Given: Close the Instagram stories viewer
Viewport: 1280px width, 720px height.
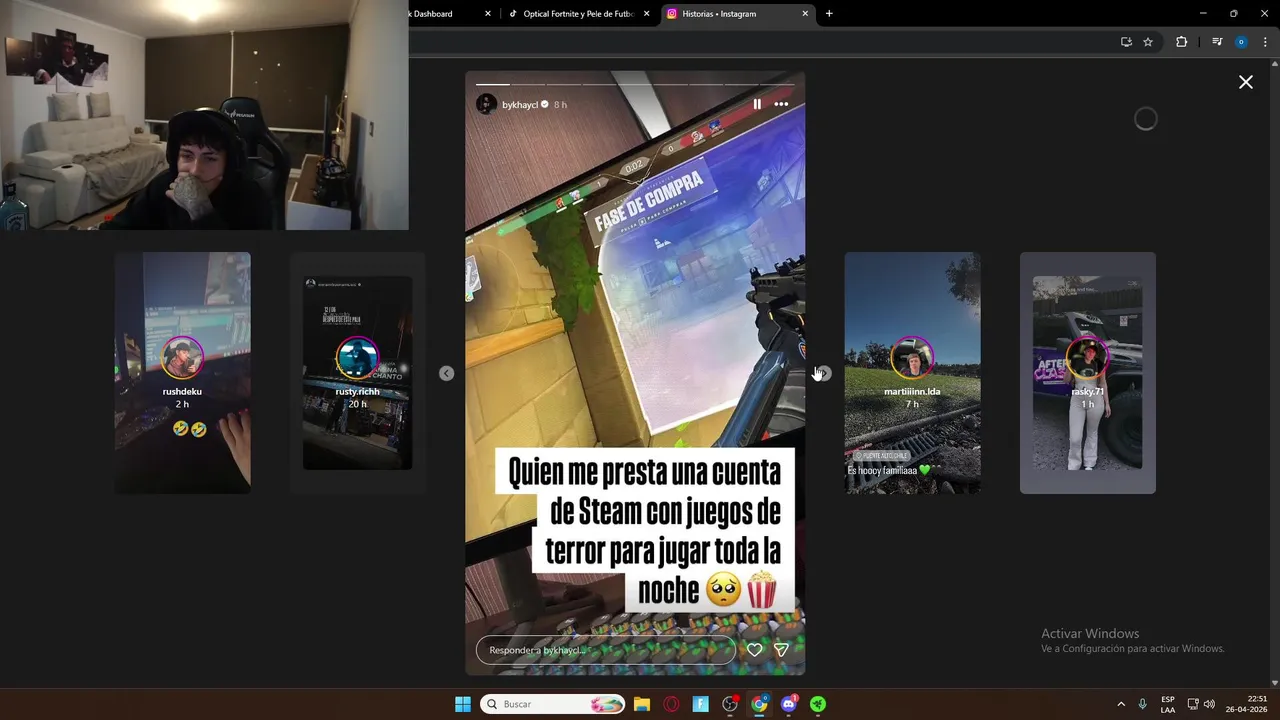Looking at the screenshot, I should (x=1246, y=82).
